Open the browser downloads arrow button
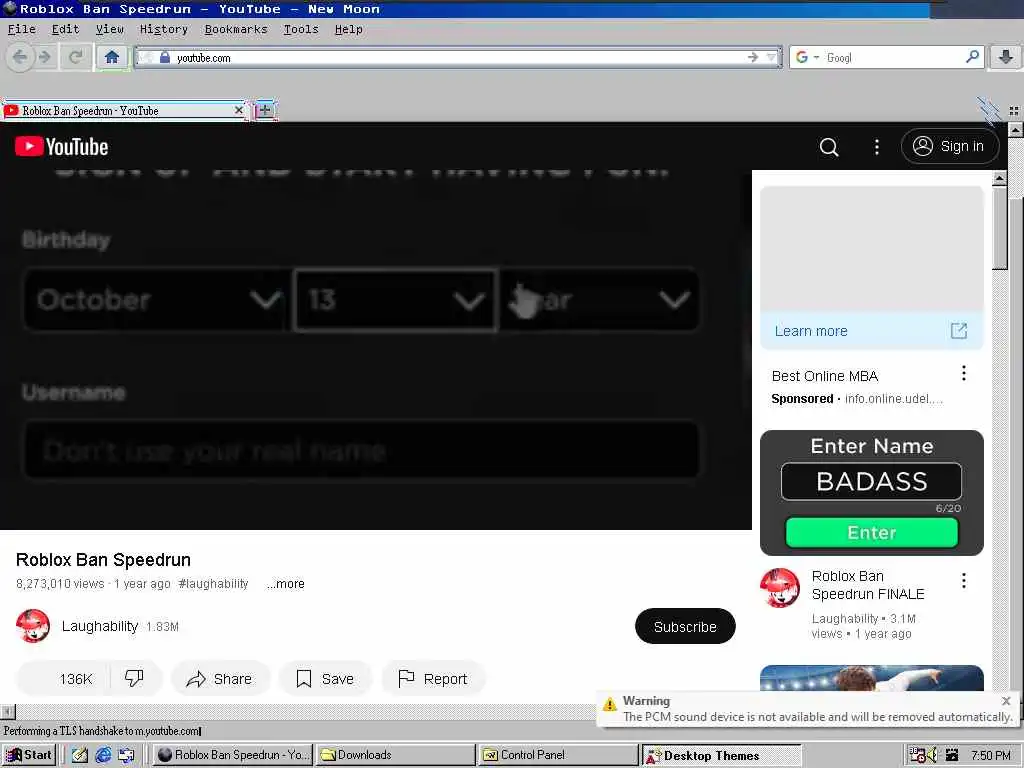 1006,57
